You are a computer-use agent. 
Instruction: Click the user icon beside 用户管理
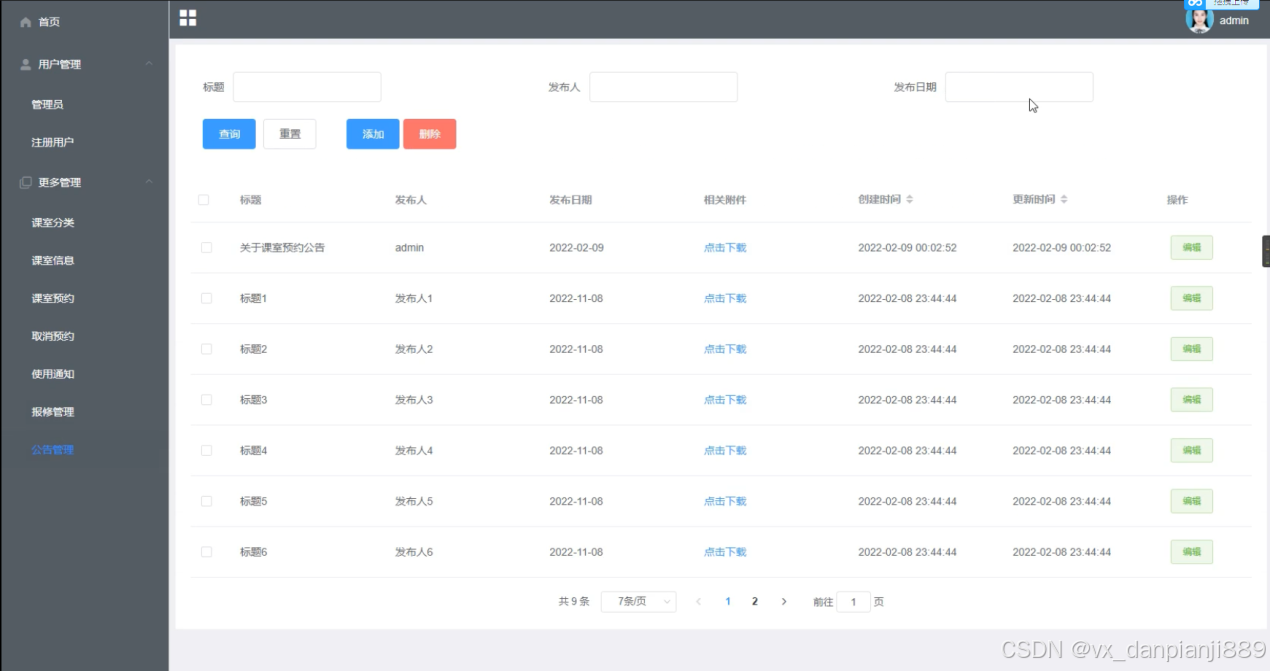point(26,64)
